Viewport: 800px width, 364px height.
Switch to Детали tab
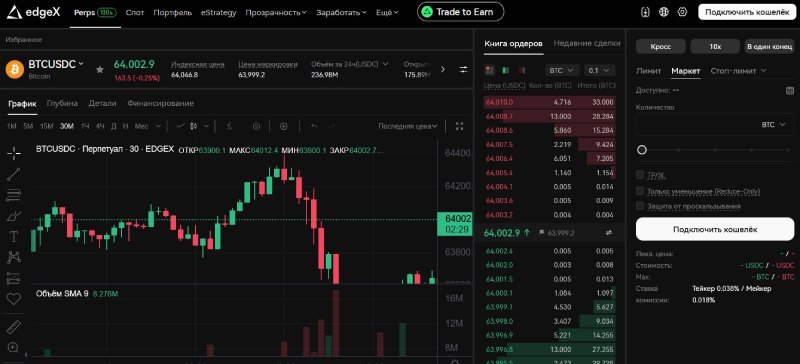[x=103, y=103]
